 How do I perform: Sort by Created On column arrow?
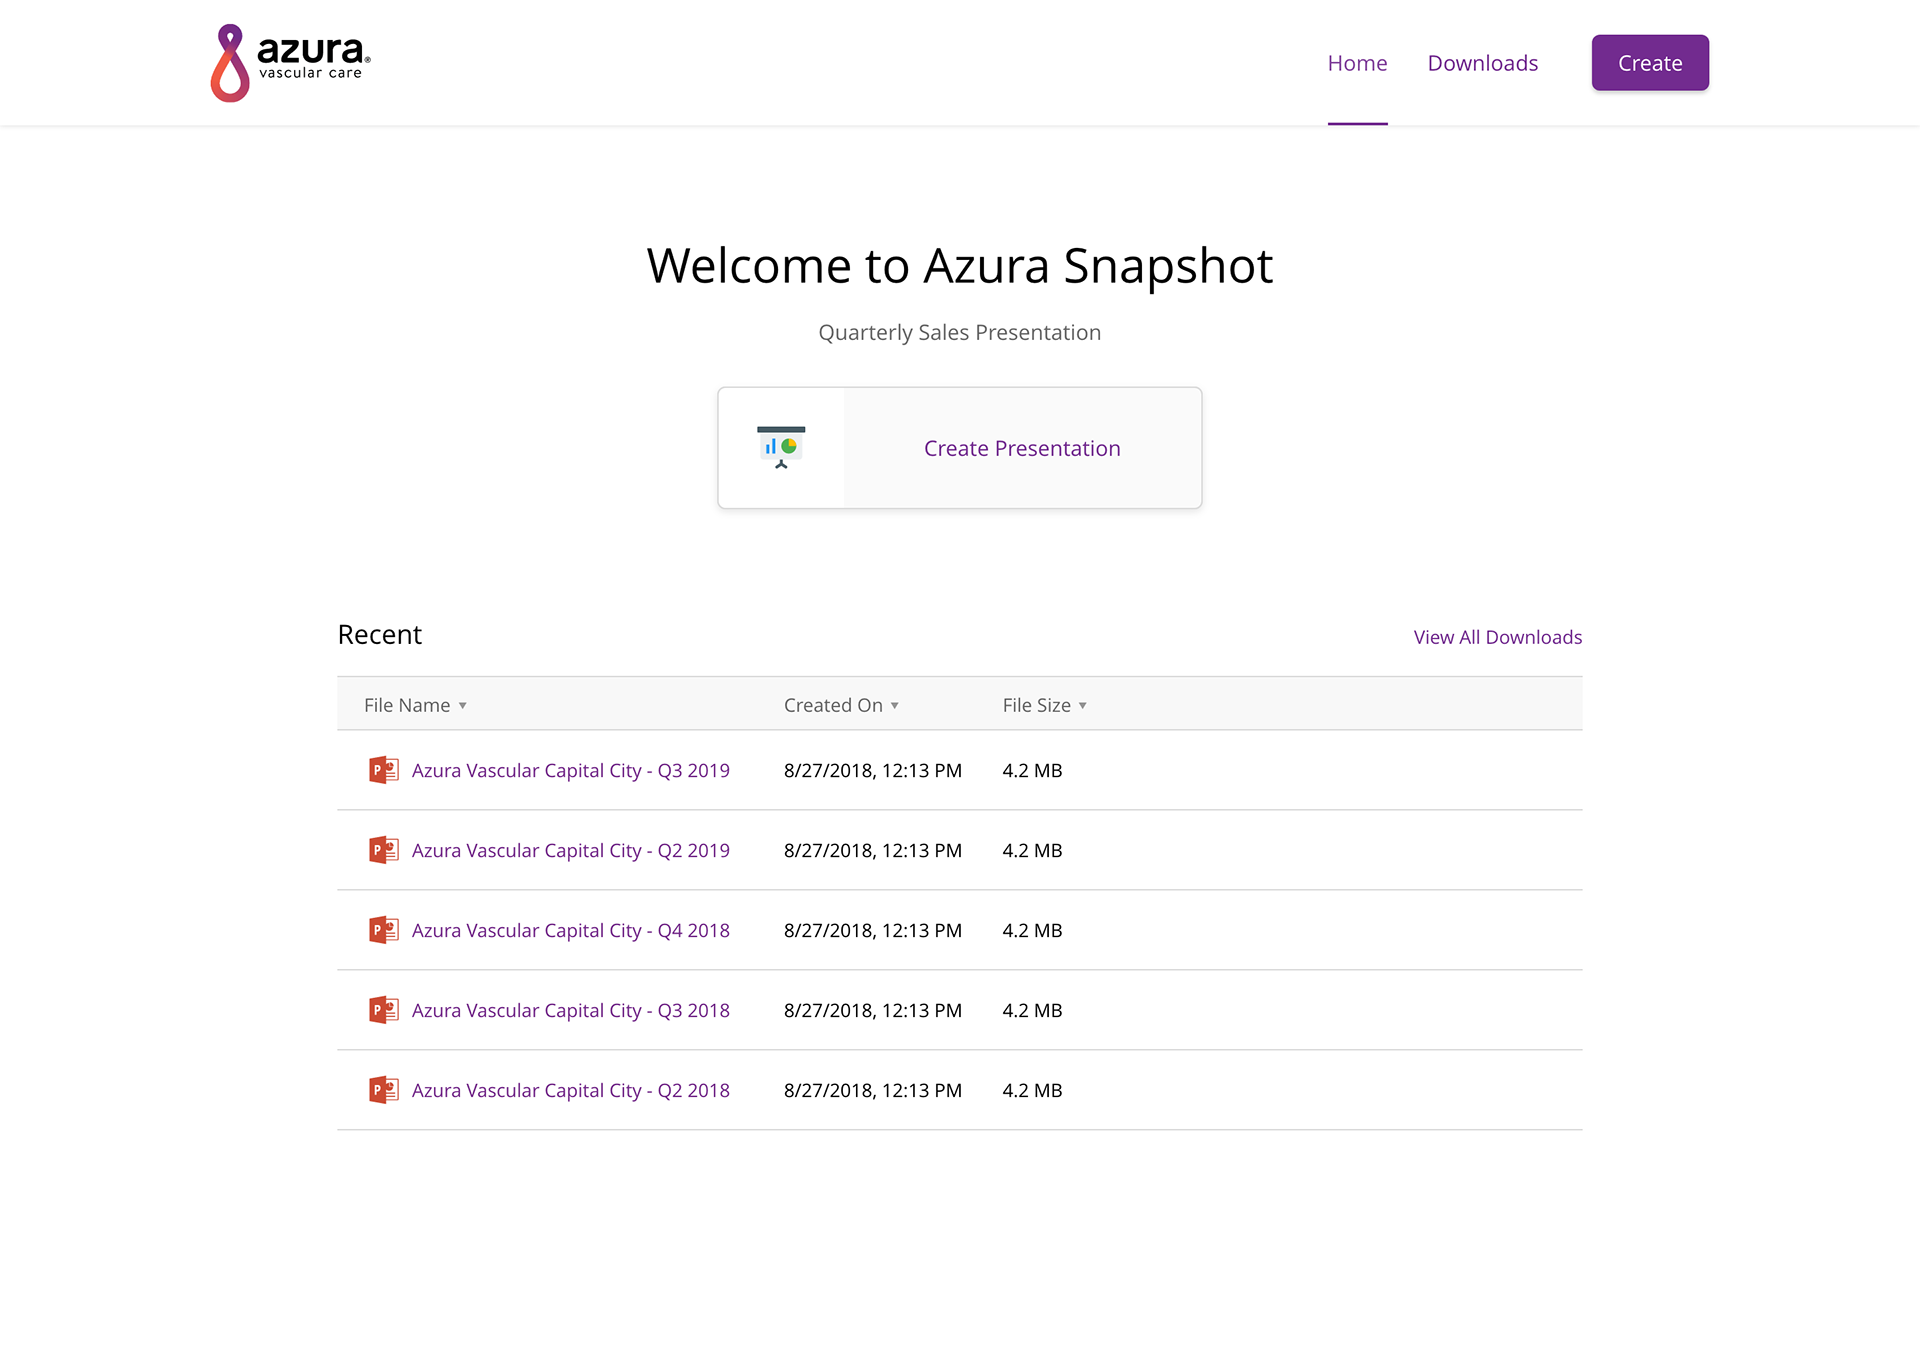(x=895, y=706)
